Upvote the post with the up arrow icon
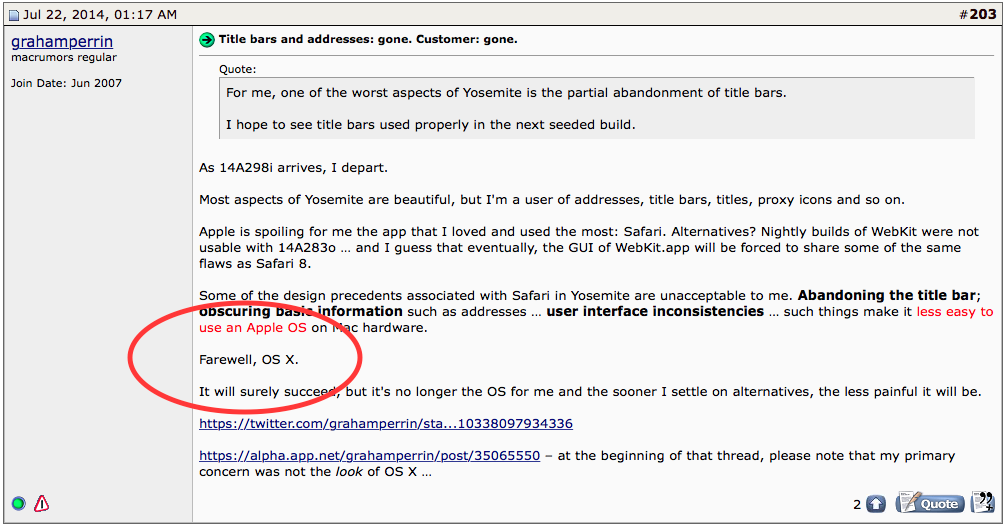Viewport: 1003px width, 526px height. click(876, 504)
